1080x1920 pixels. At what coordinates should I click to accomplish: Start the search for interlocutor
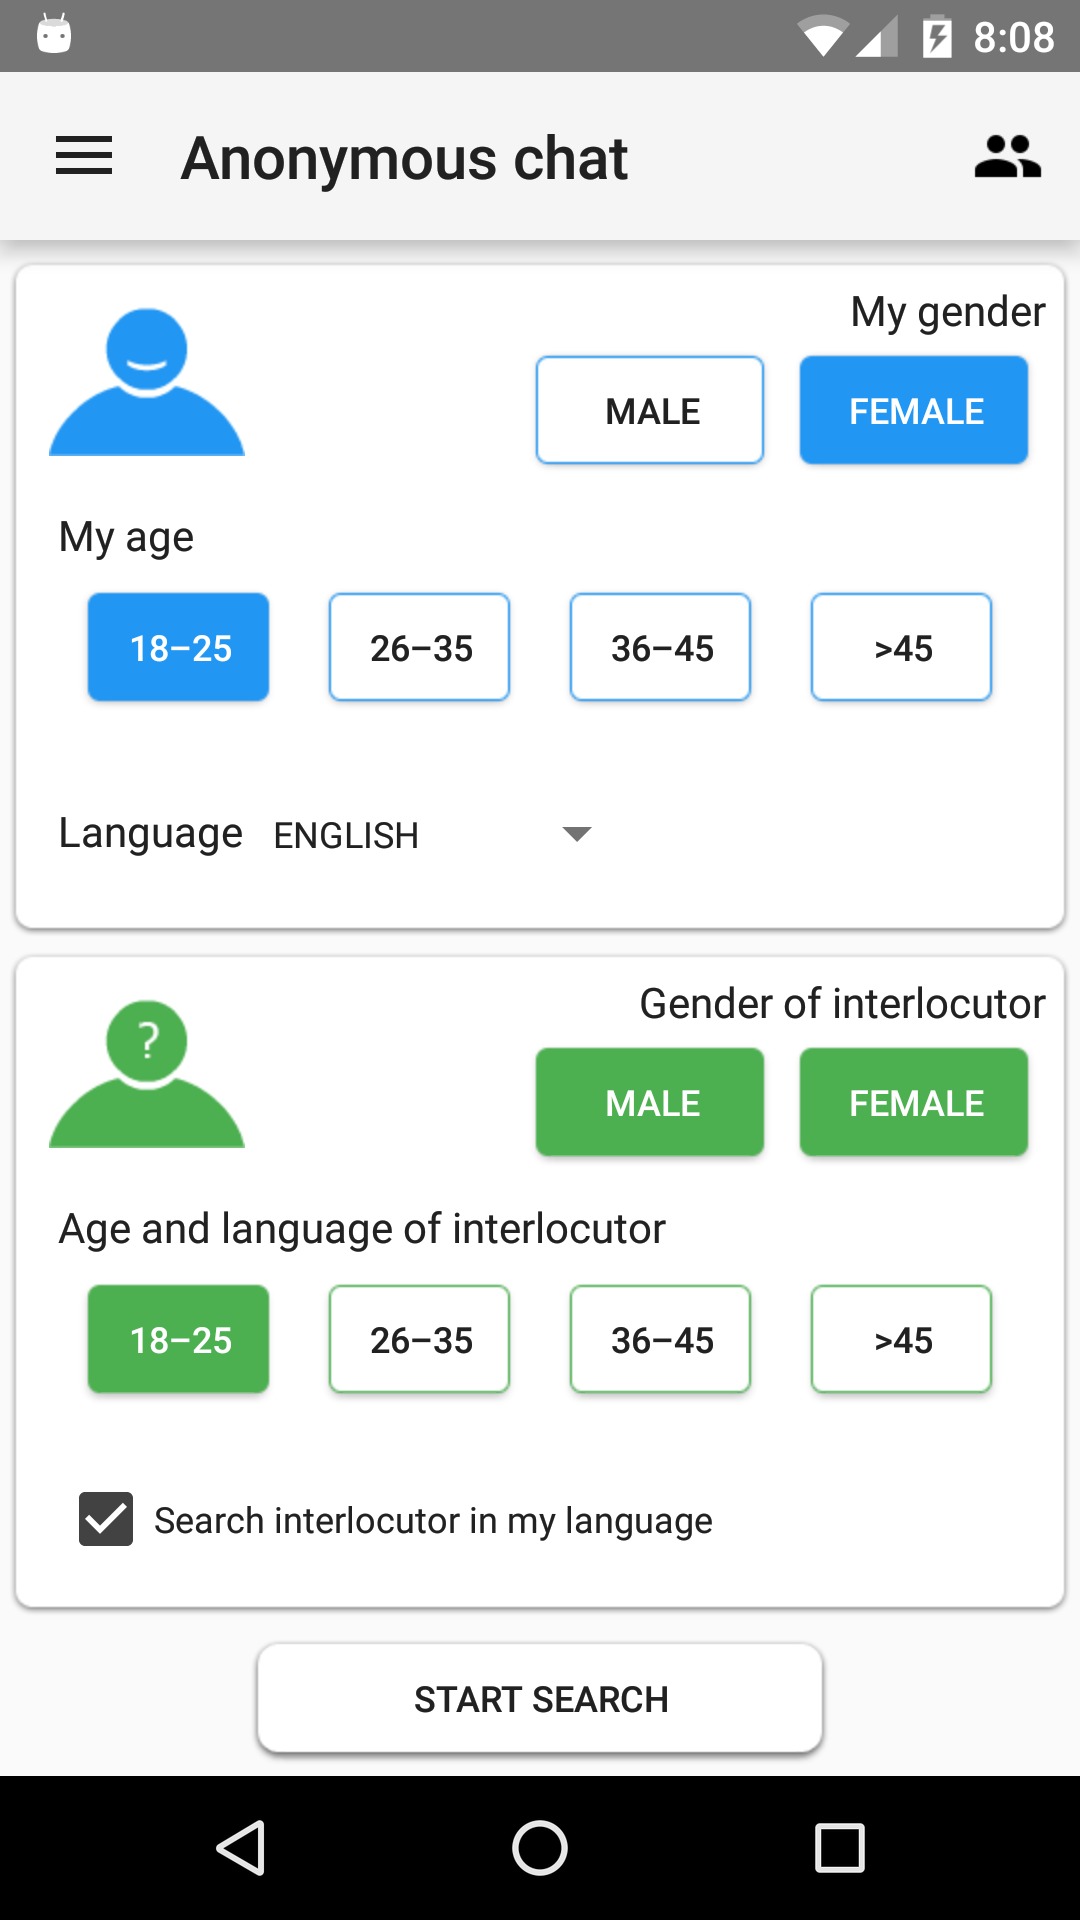pyautogui.click(x=540, y=1698)
